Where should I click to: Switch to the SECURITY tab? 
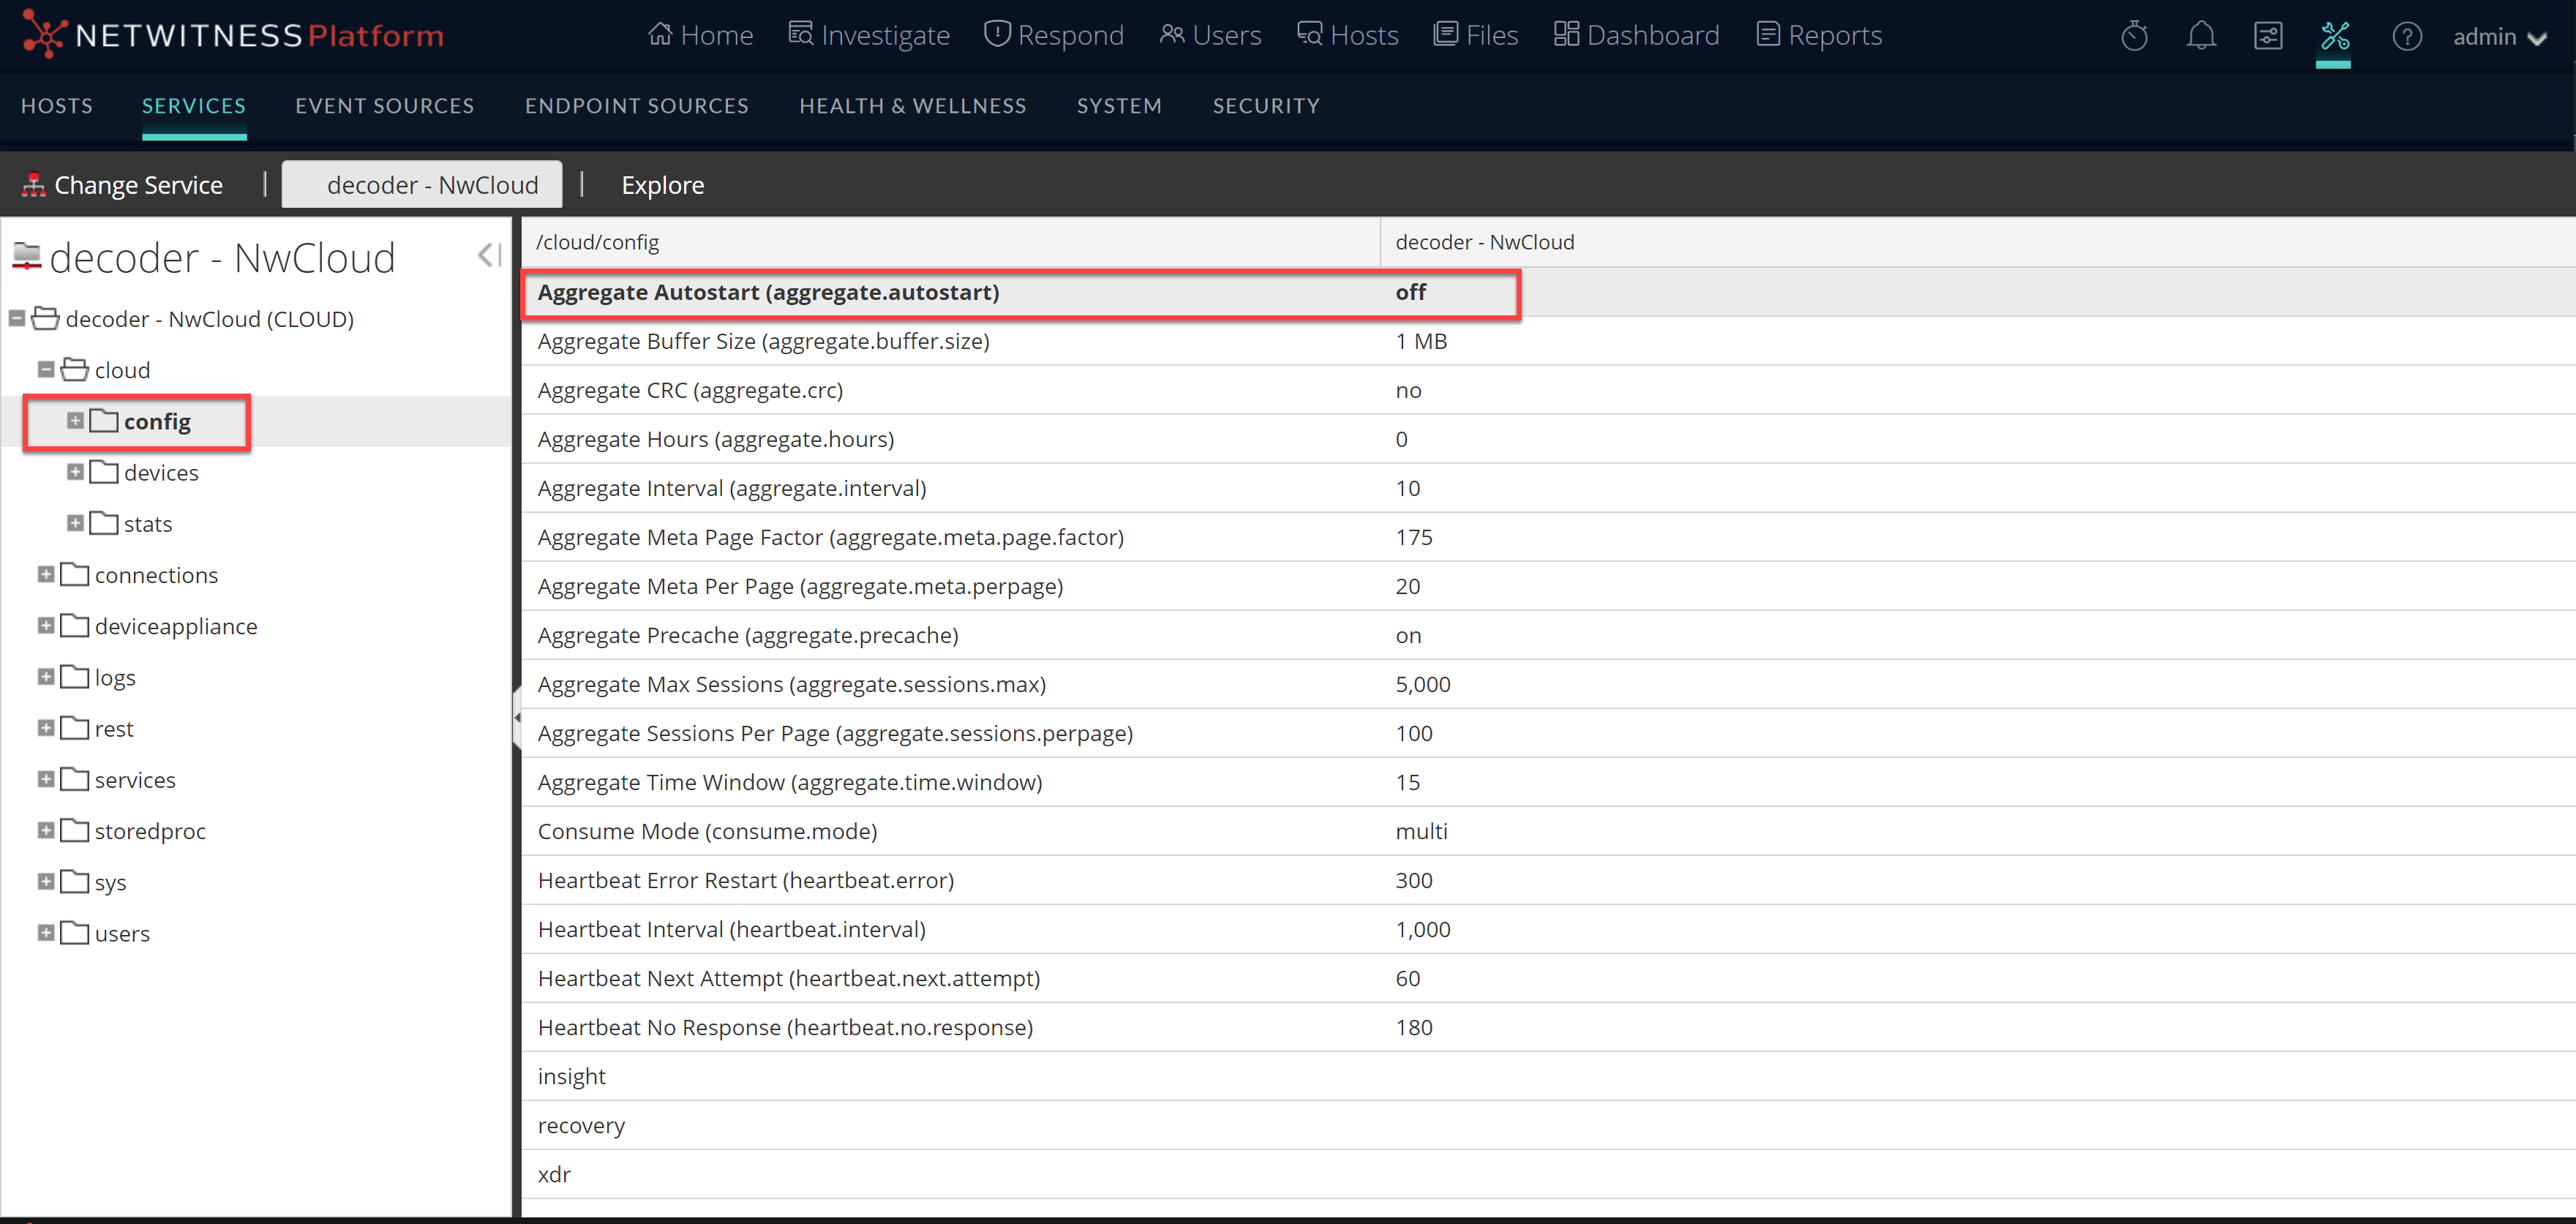click(1267, 106)
